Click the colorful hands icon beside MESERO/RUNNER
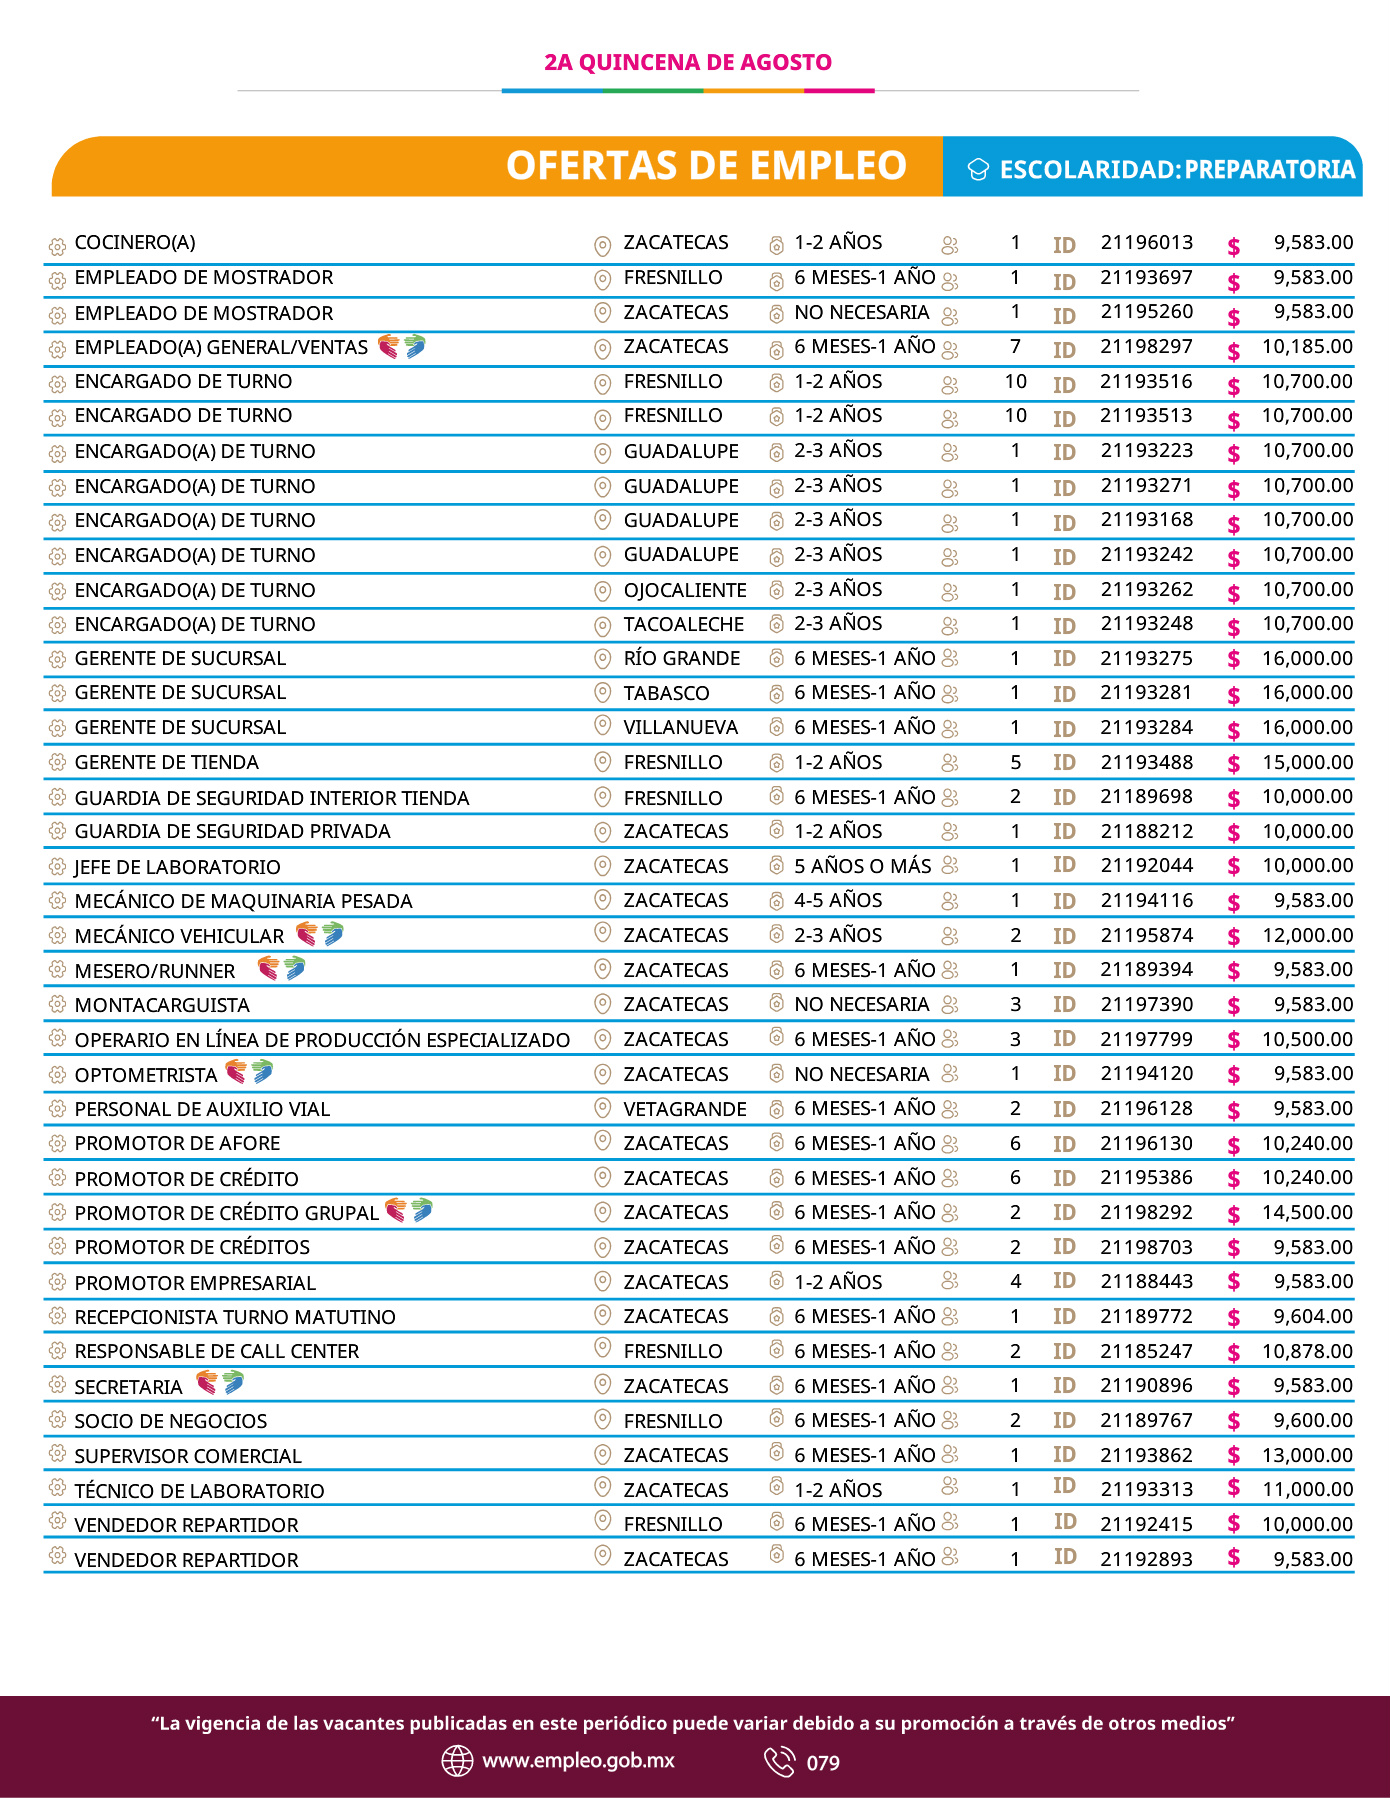Image resolution: width=1390 pixels, height=1800 pixels. pos(281,968)
